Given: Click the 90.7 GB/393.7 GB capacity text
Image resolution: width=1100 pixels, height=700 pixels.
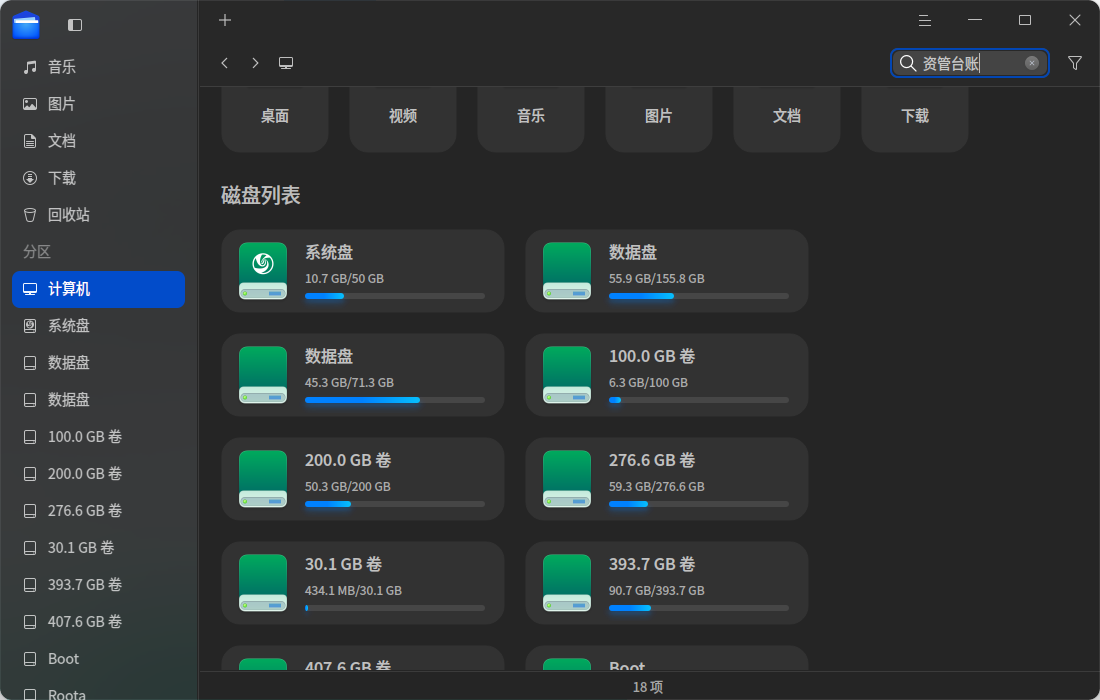Looking at the screenshot, I should point(657,591).
